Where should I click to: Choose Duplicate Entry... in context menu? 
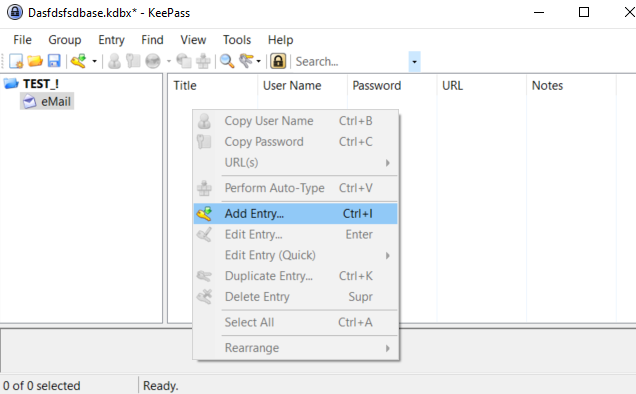click(295, 276)
